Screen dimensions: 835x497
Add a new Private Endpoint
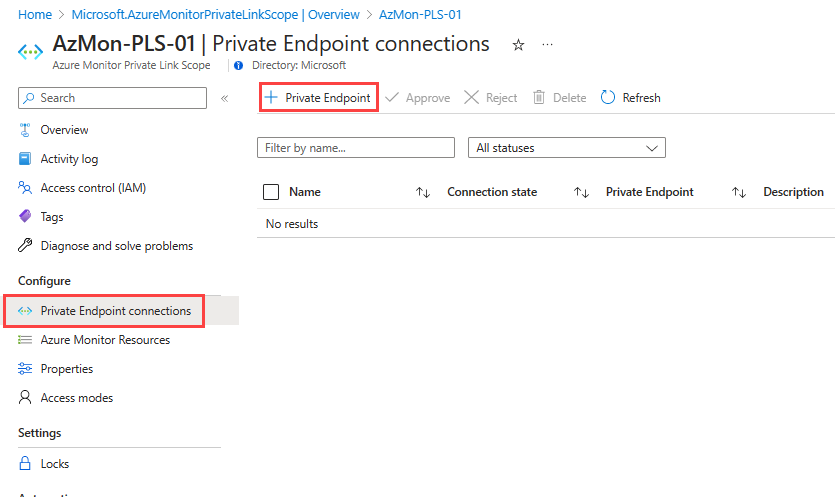pos(318,97)
